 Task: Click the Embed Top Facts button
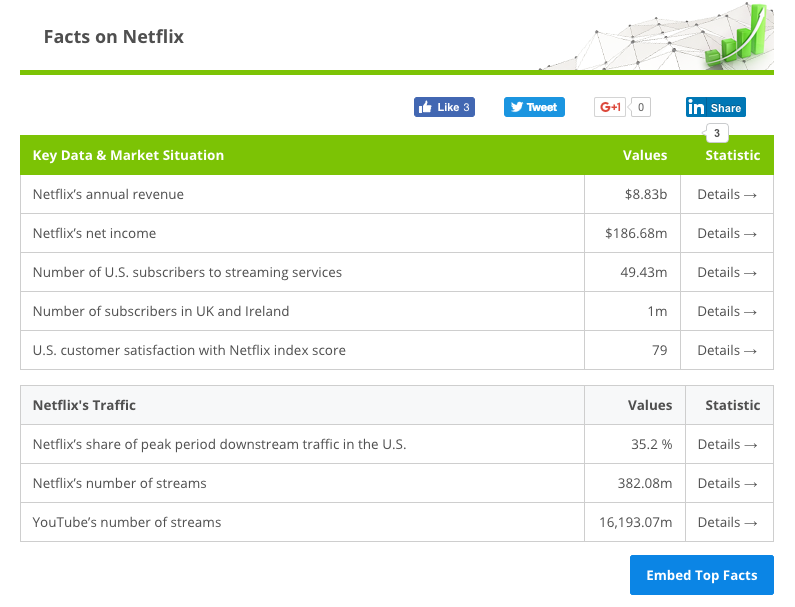(x=702, y=575)
